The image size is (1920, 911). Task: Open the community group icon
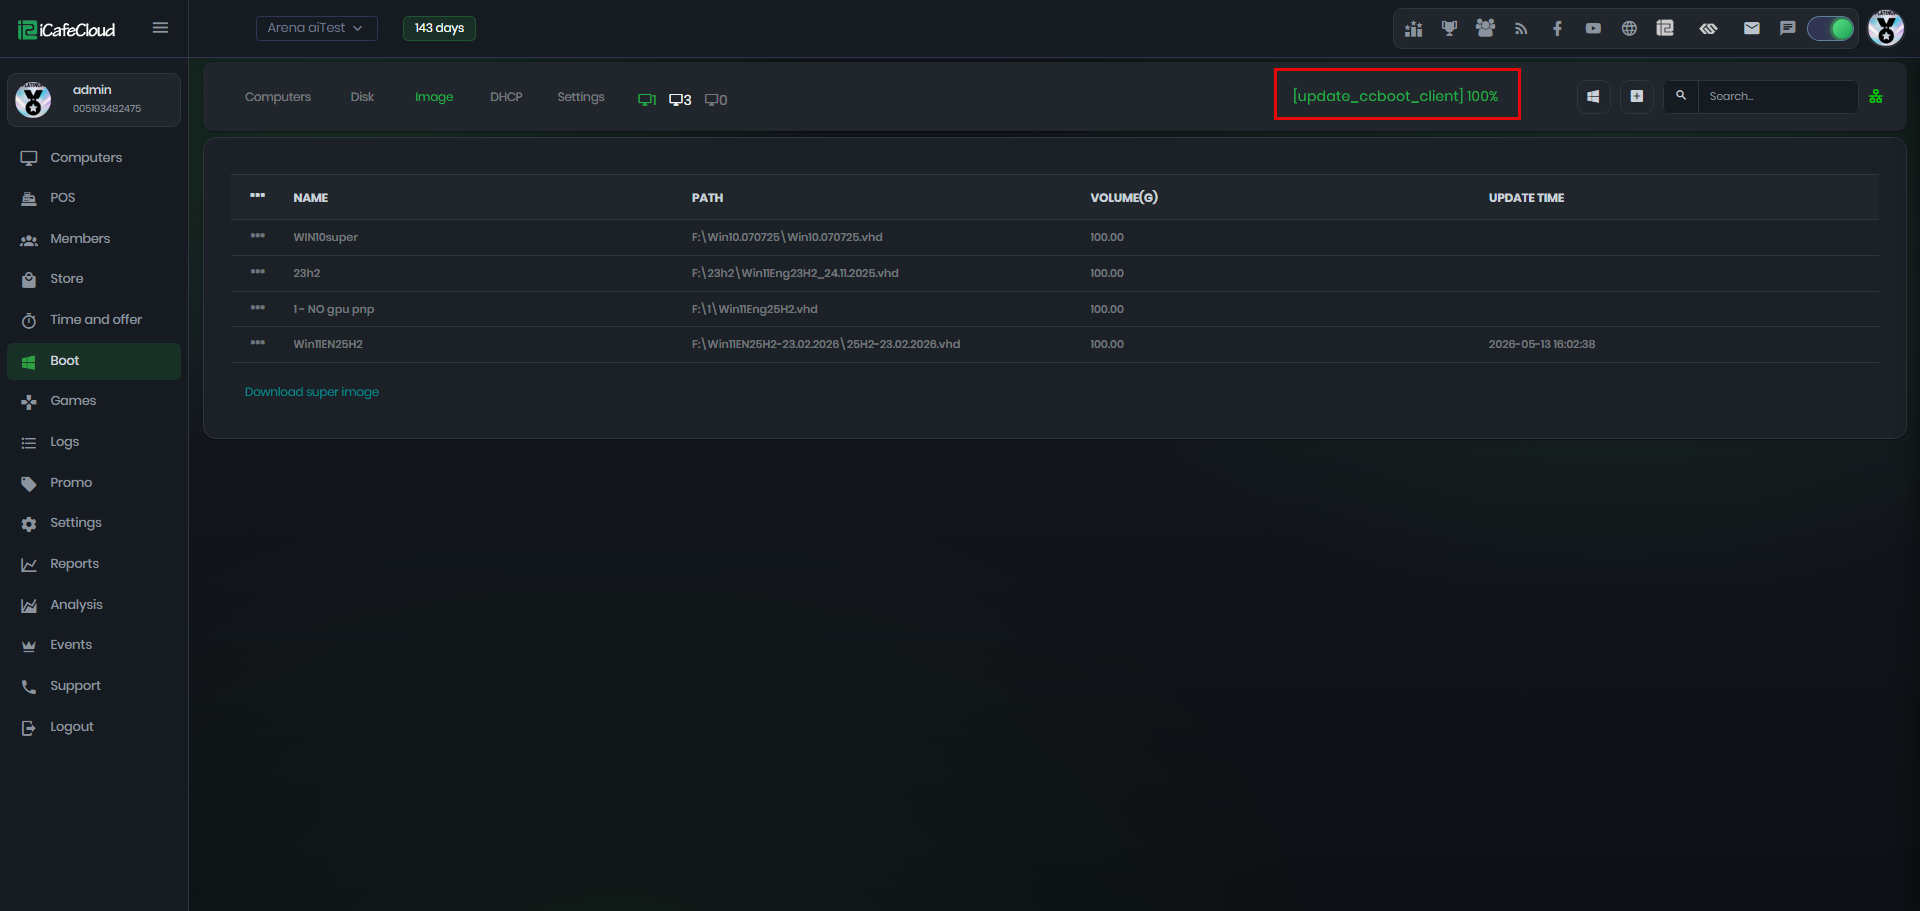[x=1485, y=29]
